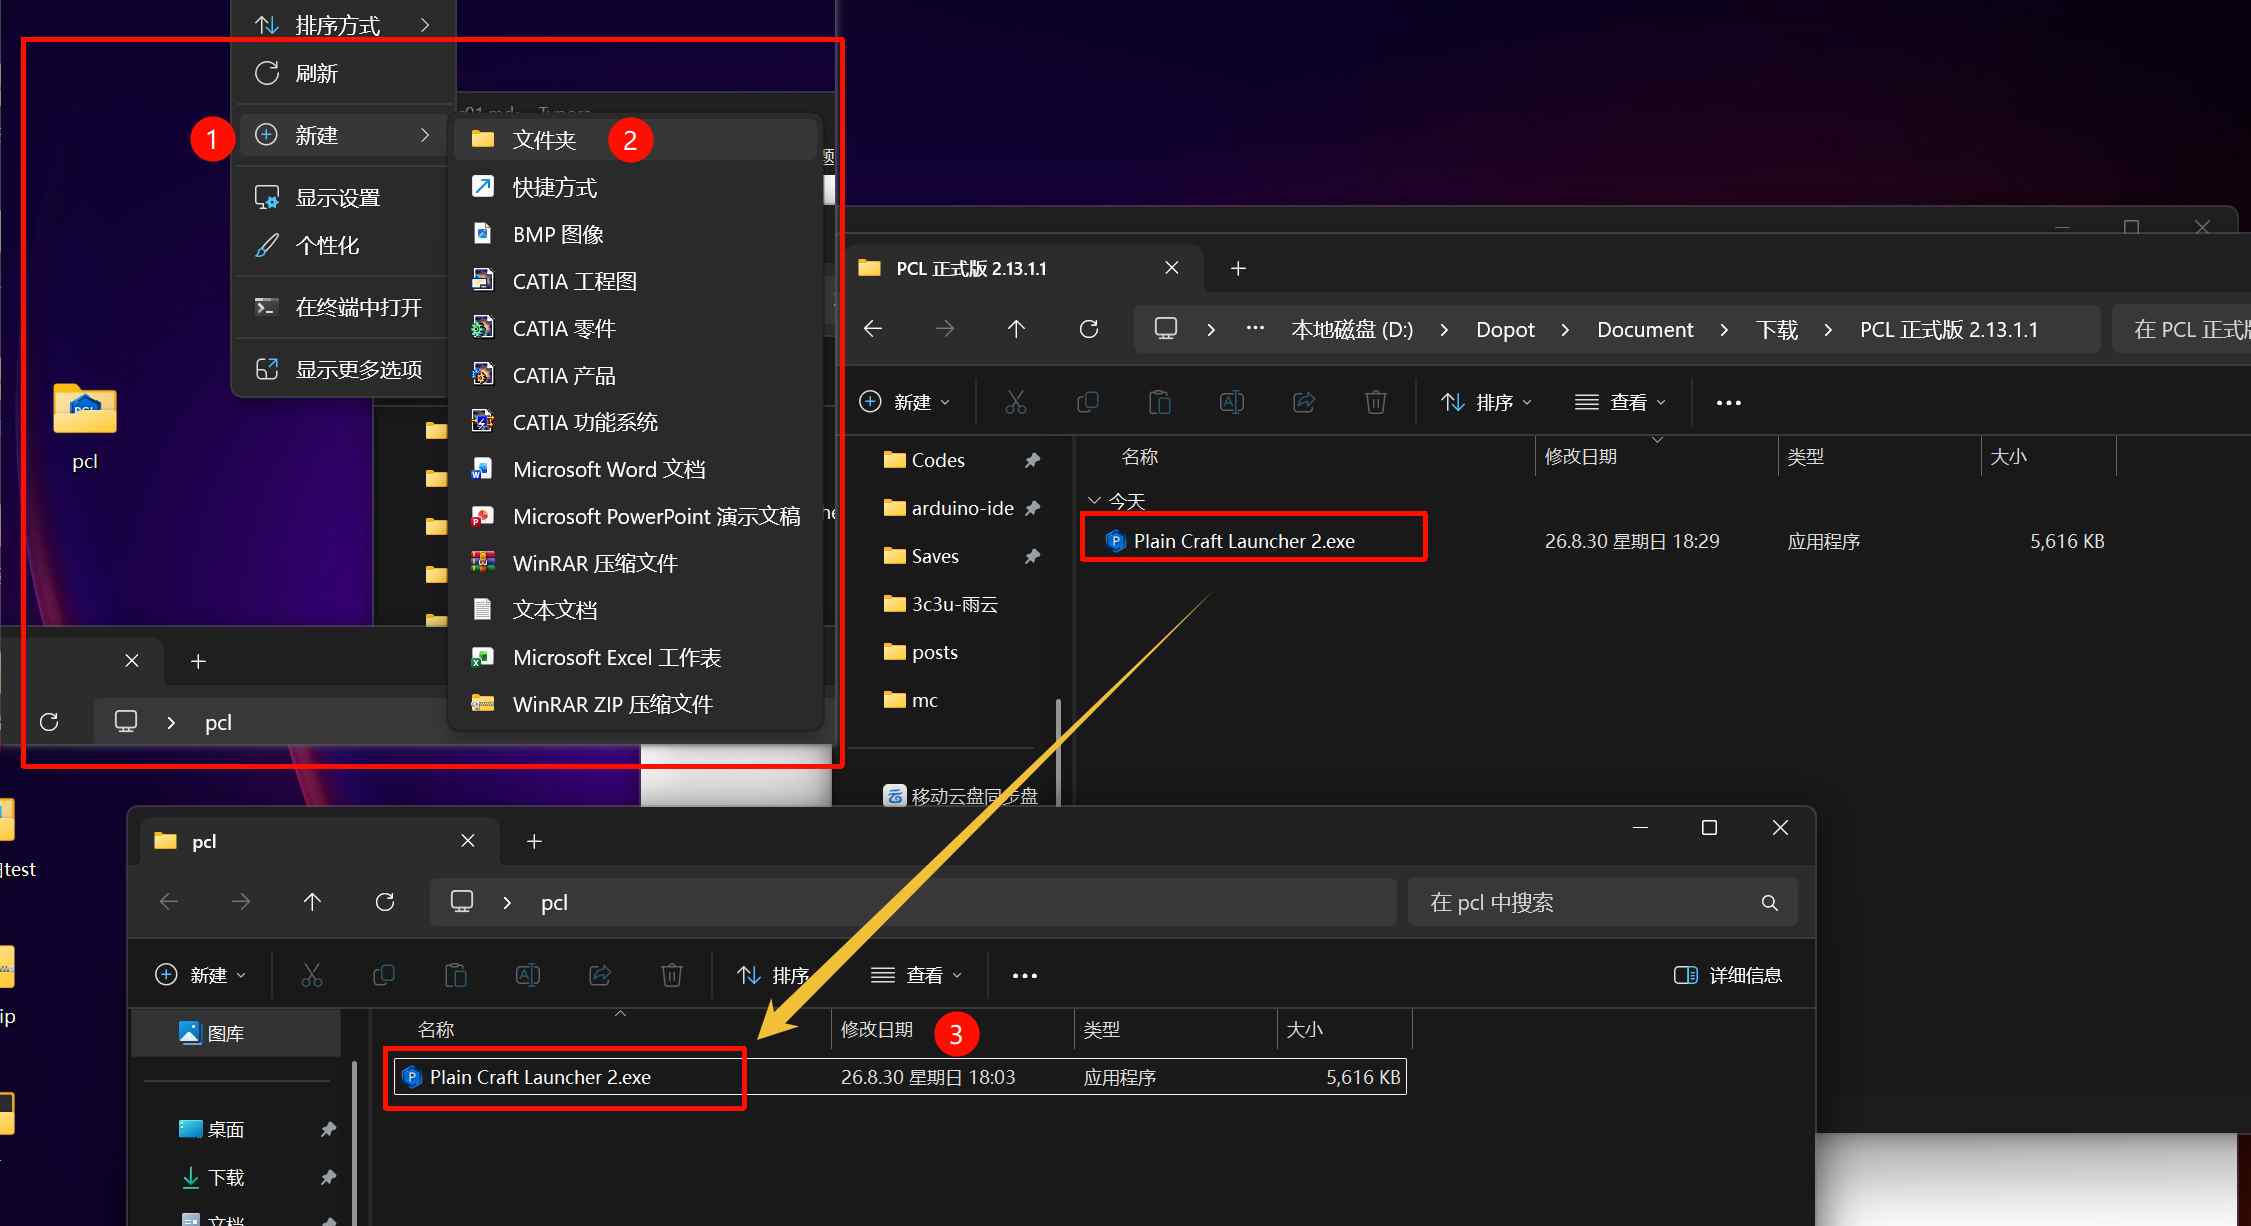Open the 排序 dropdown in PCL 正式版 window

1486,402
